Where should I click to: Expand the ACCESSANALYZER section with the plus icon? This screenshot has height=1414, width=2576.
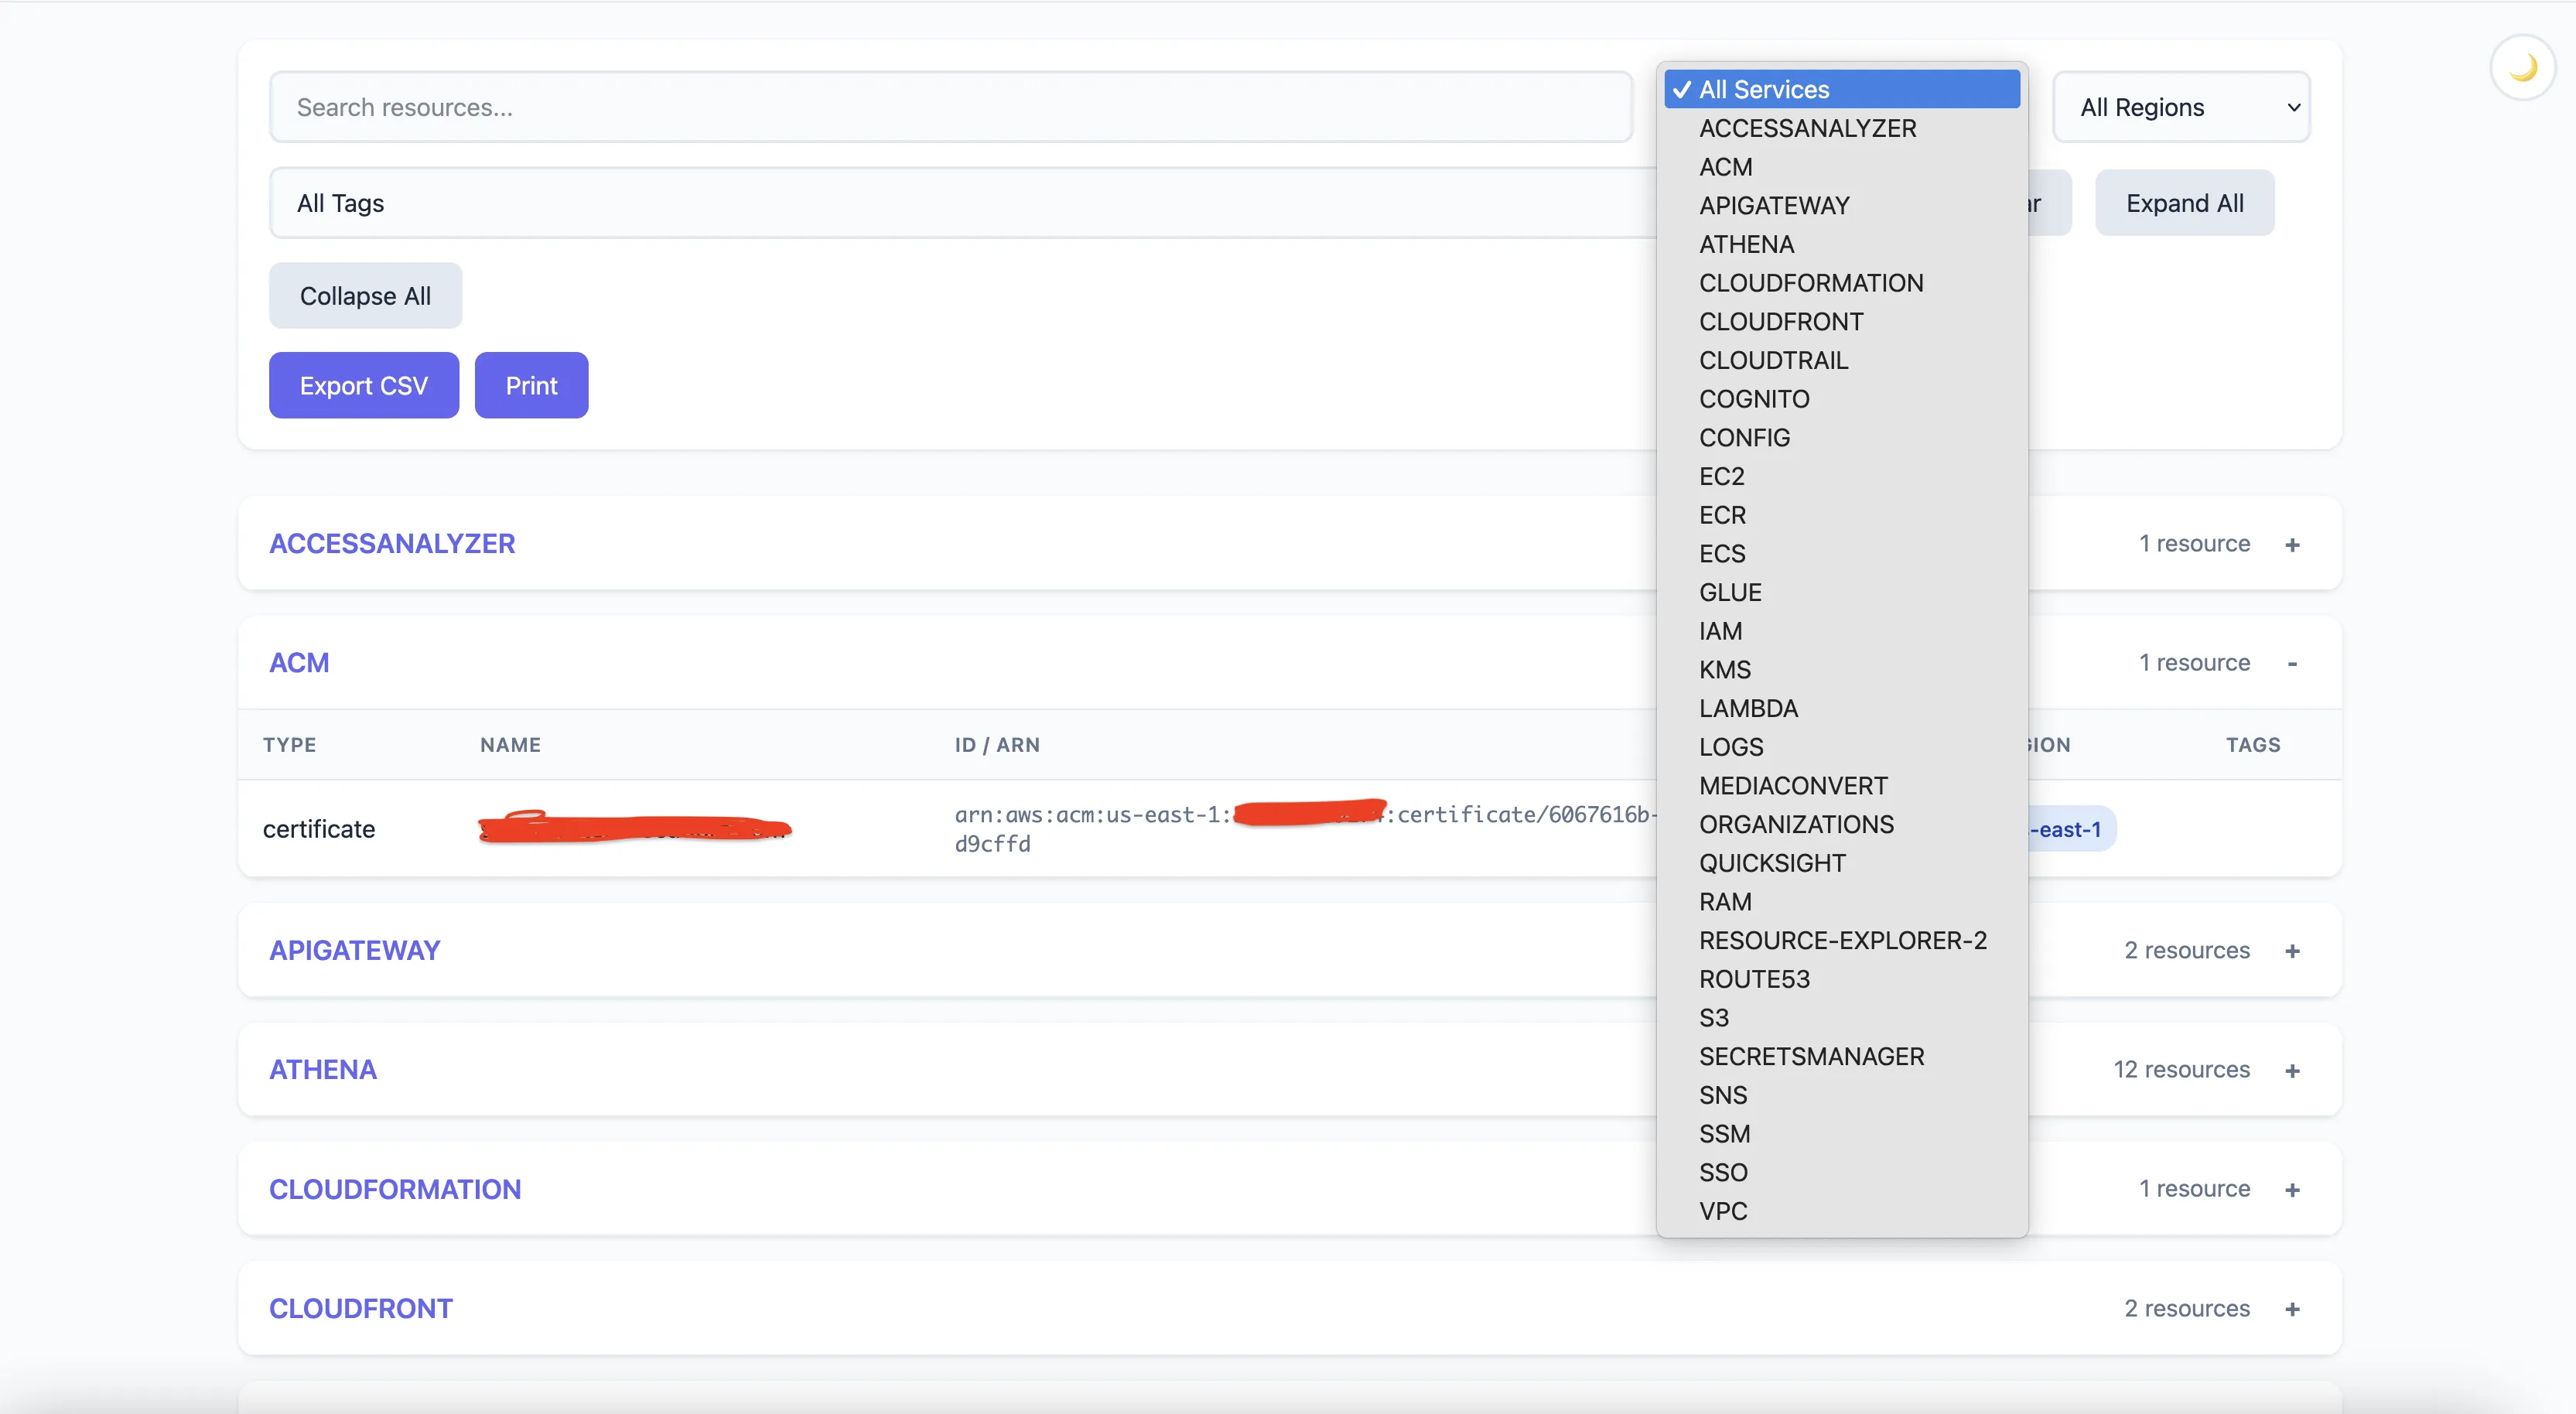click(2293, 544)
